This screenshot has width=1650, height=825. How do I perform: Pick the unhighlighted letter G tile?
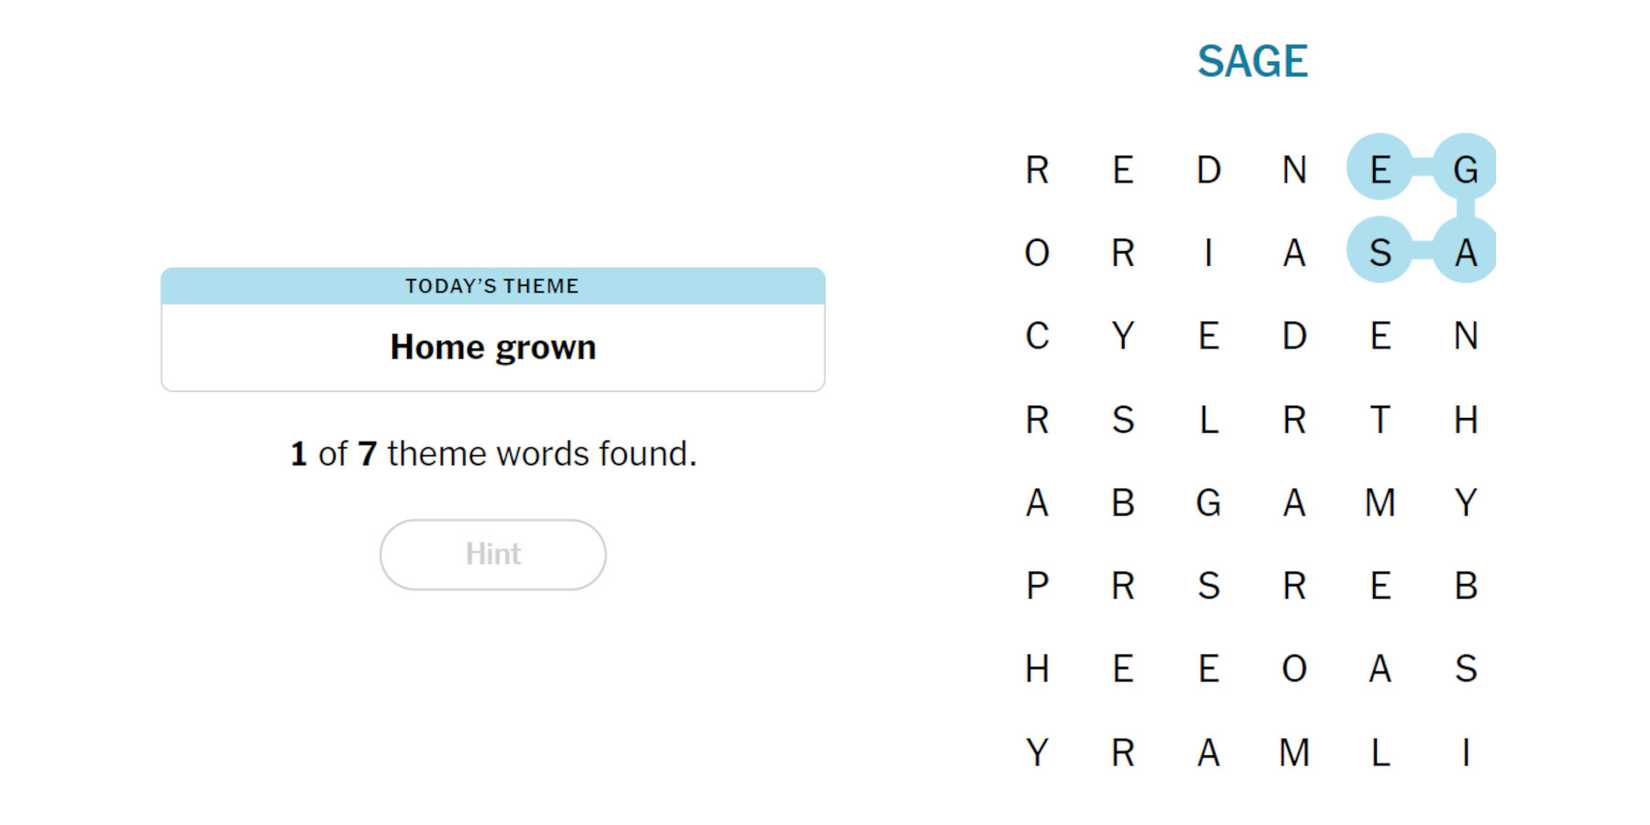[x=1208, y=502]
